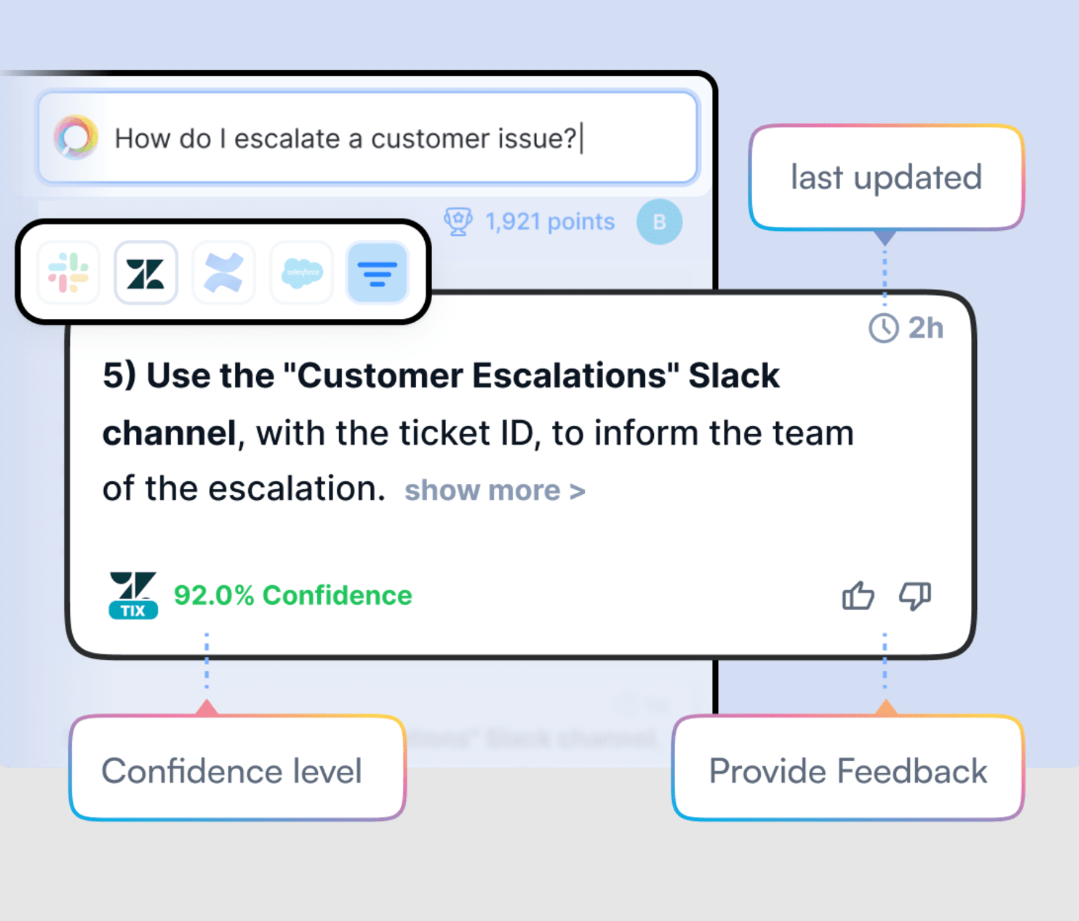Expand the answer with "show more >"
This screenshot has width=1079, height=921.
[494, 490]
